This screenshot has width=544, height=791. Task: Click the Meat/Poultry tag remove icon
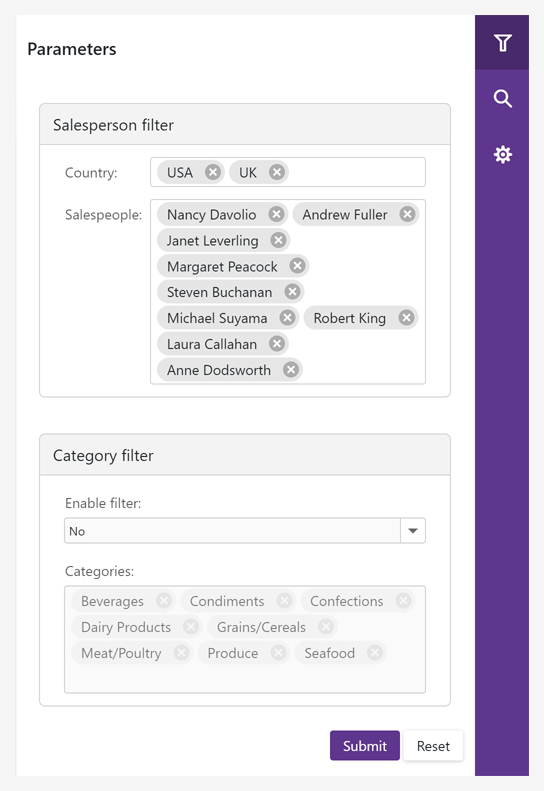[x=181, y=653]
